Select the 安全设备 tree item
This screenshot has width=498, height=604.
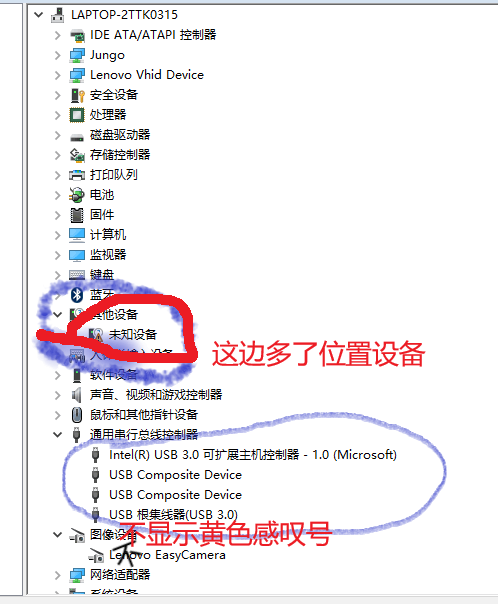pyautogui.click(x=114, y=95)
